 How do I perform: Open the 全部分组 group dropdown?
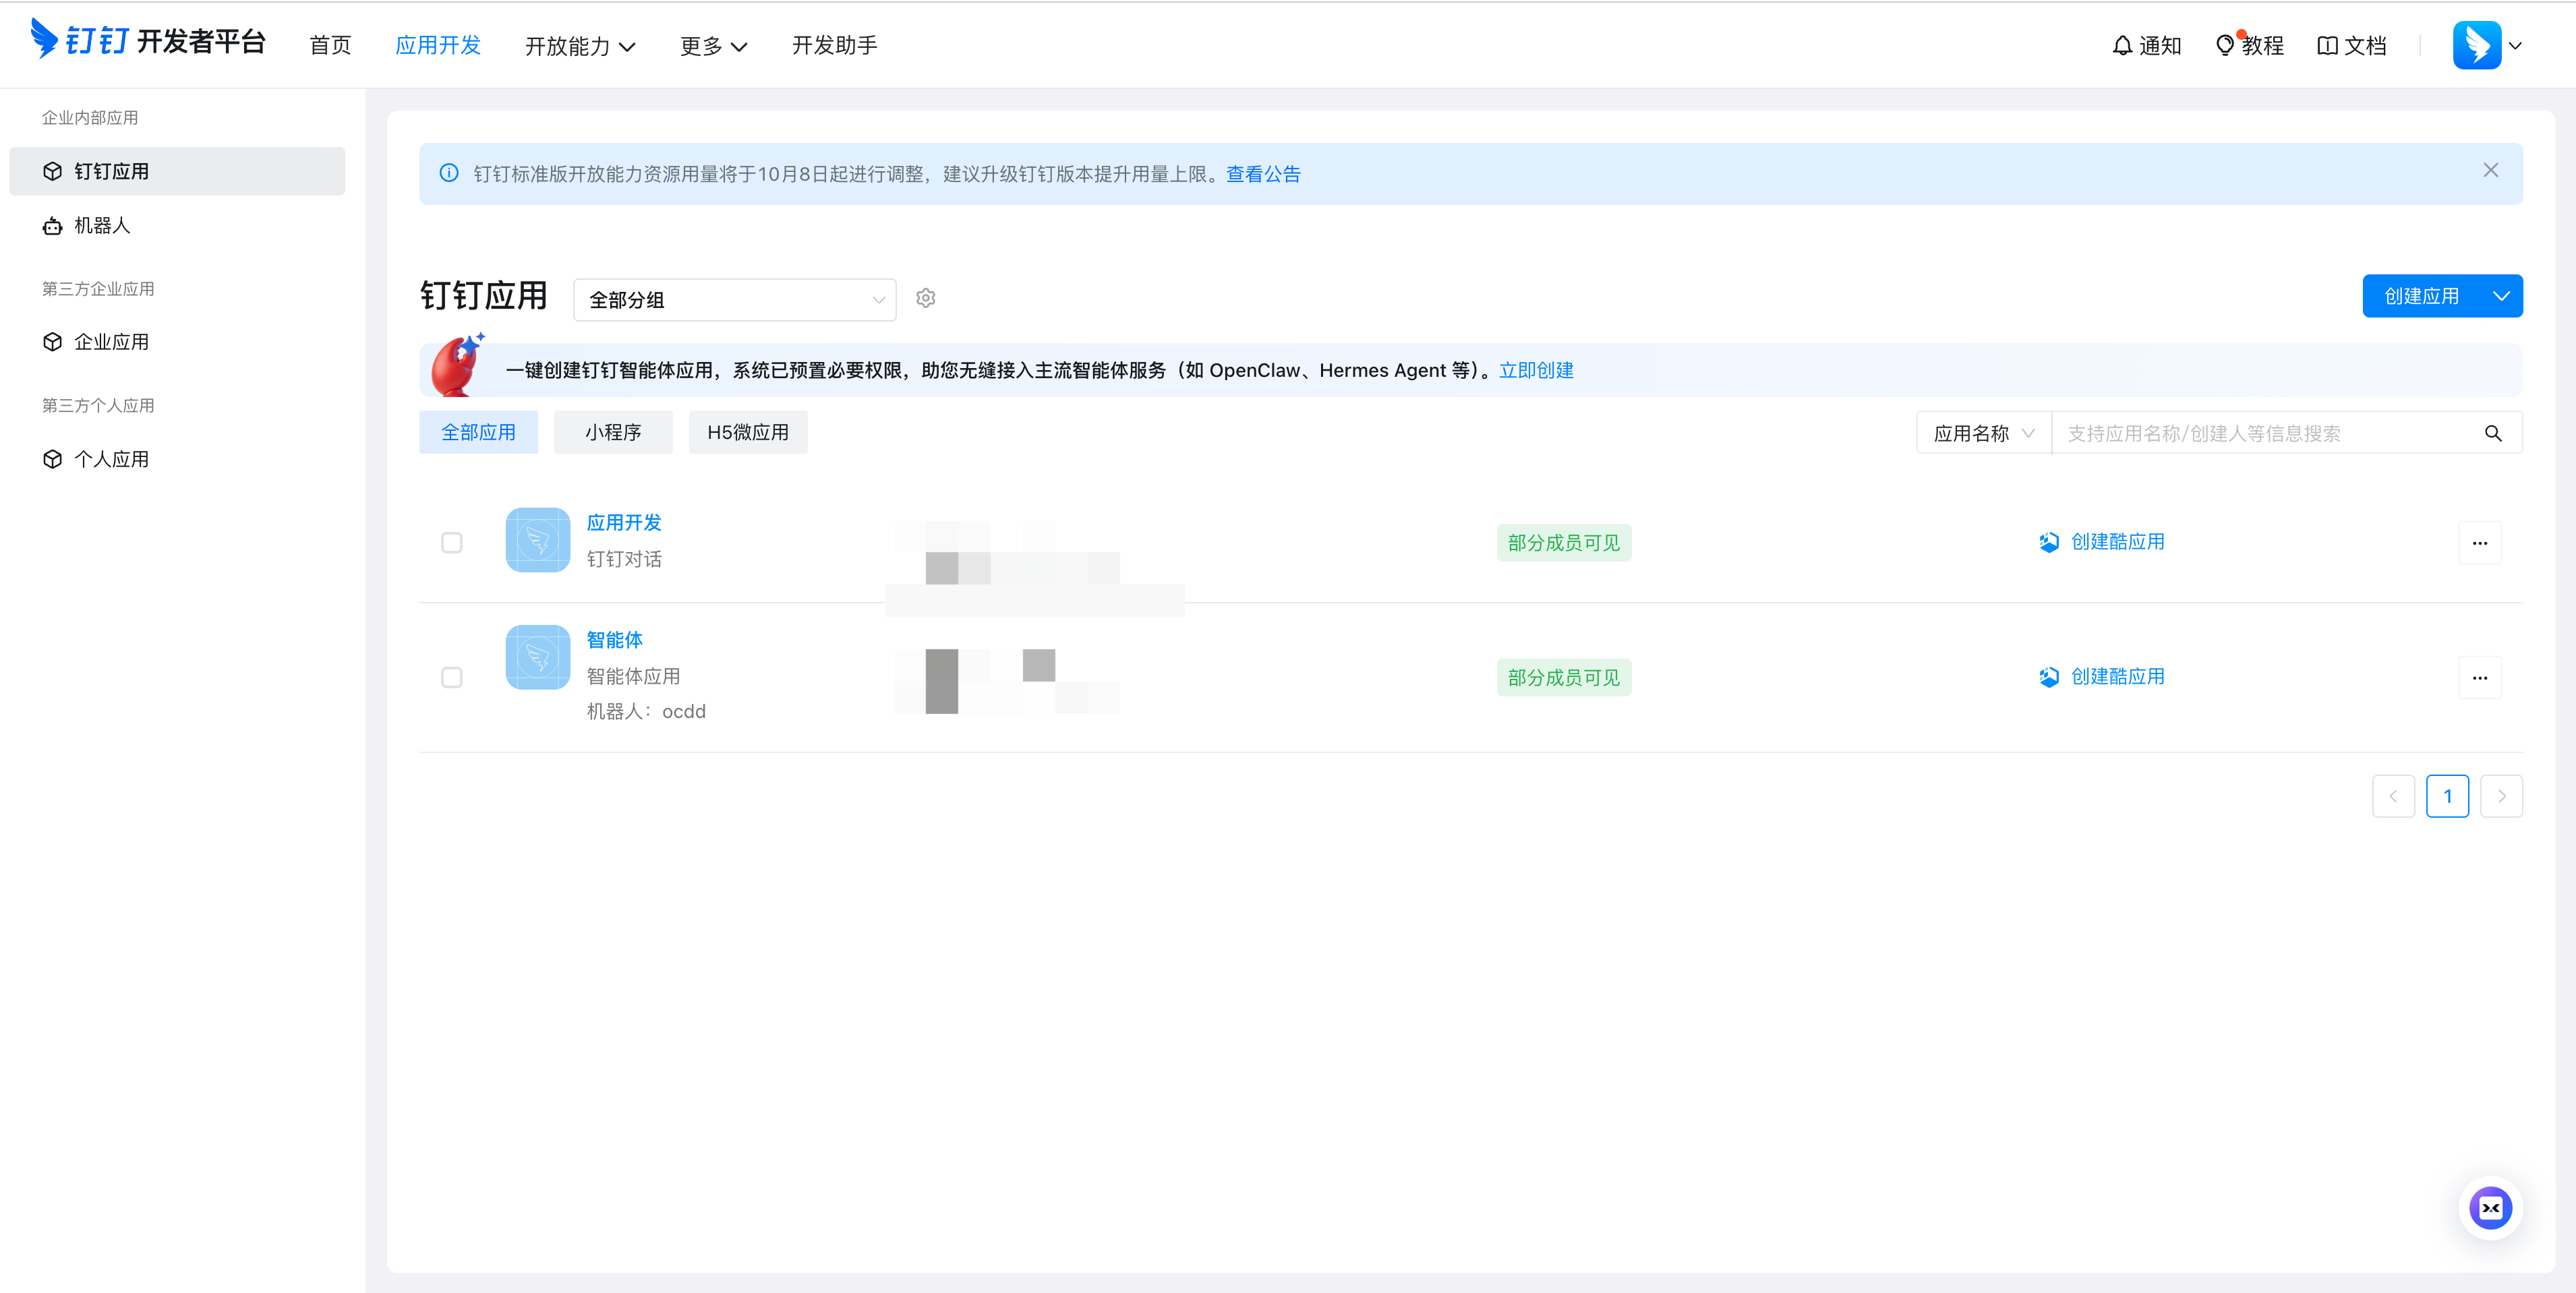point(734,300)
